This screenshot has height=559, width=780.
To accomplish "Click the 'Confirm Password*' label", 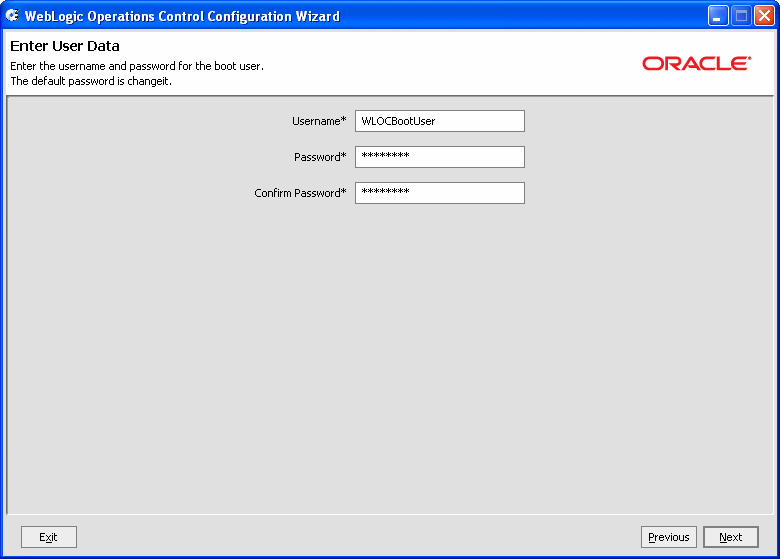I will (x=300, y=193).
